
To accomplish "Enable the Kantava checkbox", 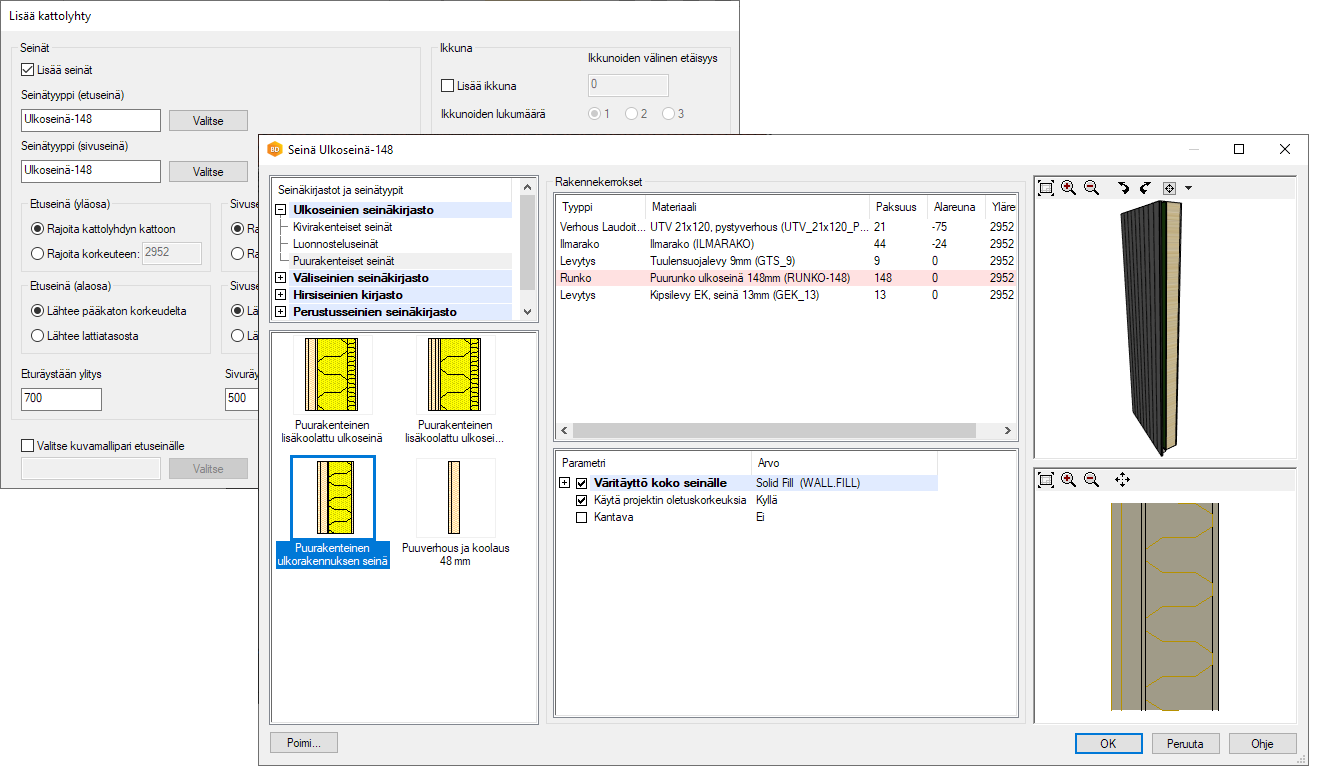I will coord(581,518).
